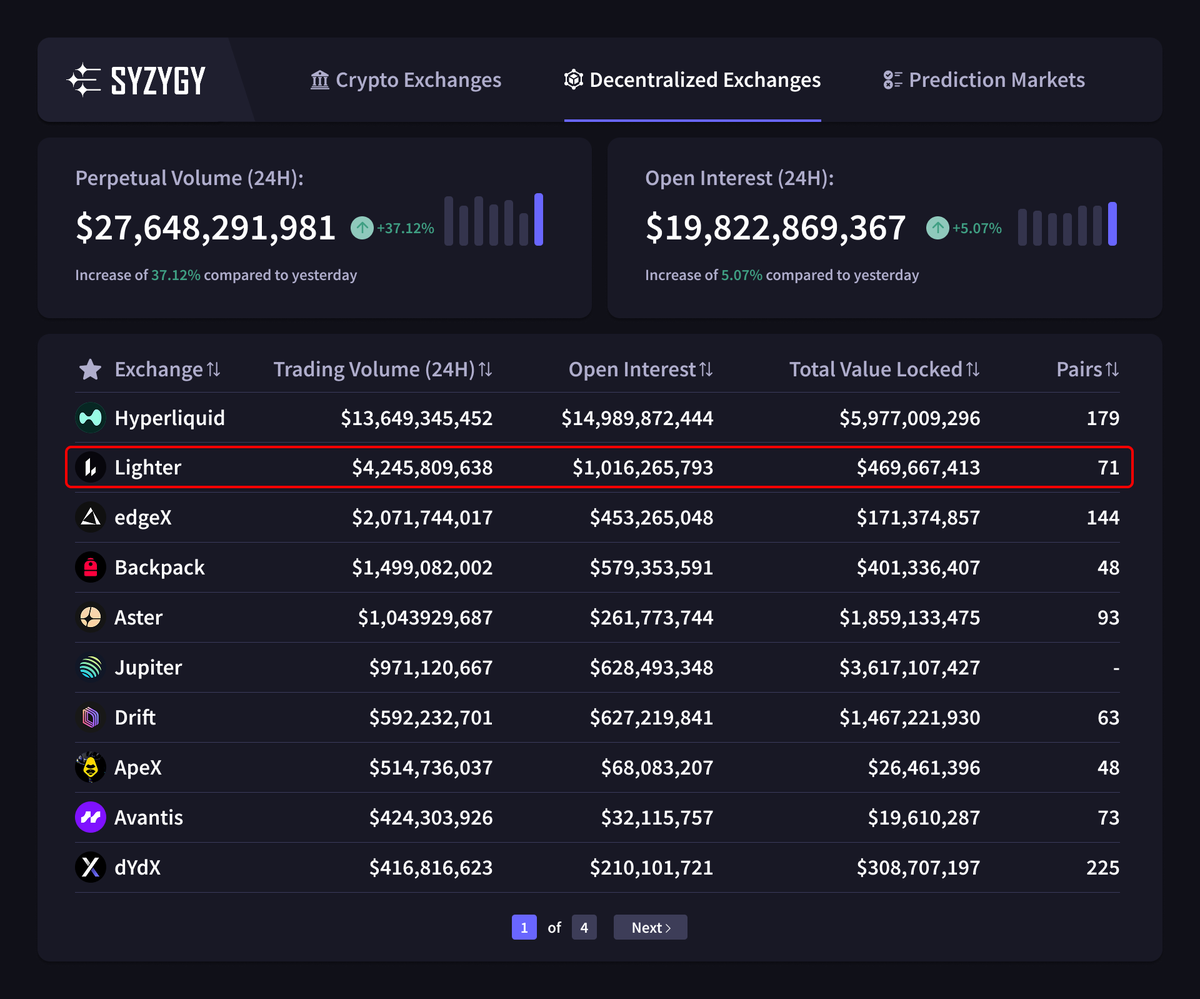Sort by Trading Volume (24H)
This screenshot has height=999, width=1200.
point(383,369)
